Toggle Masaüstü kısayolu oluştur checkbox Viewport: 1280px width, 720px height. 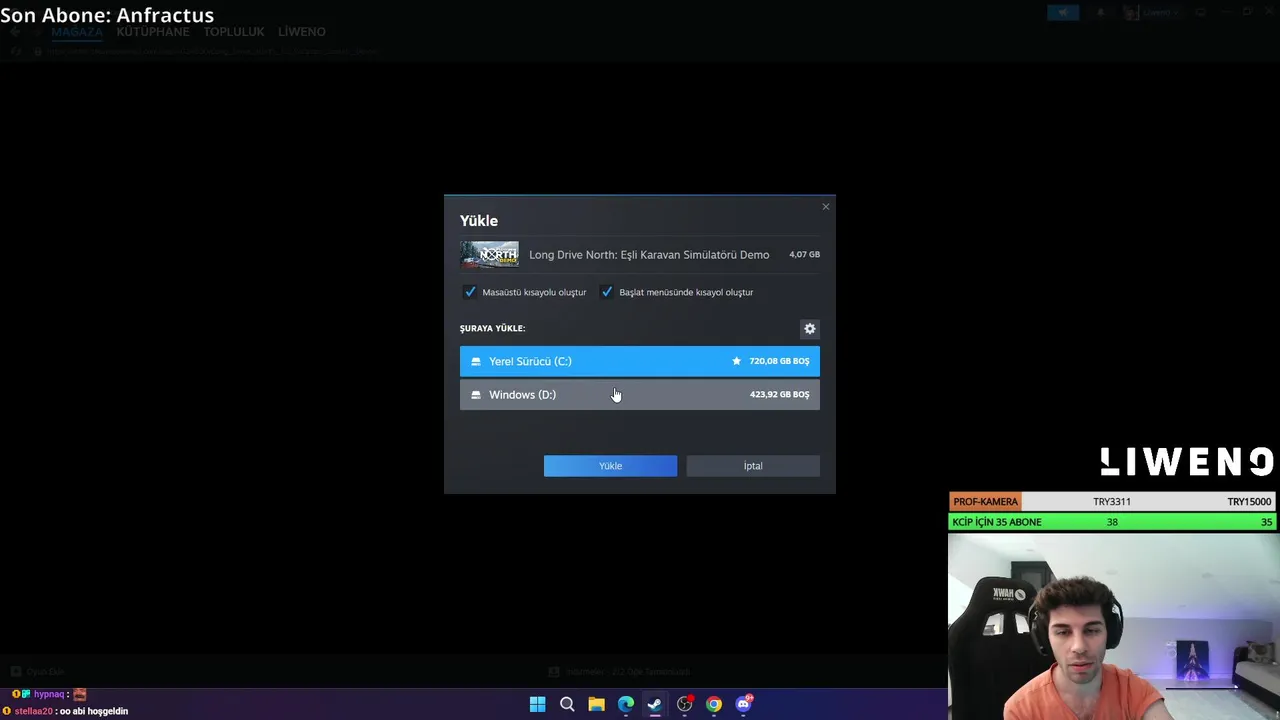coord(470,292)
